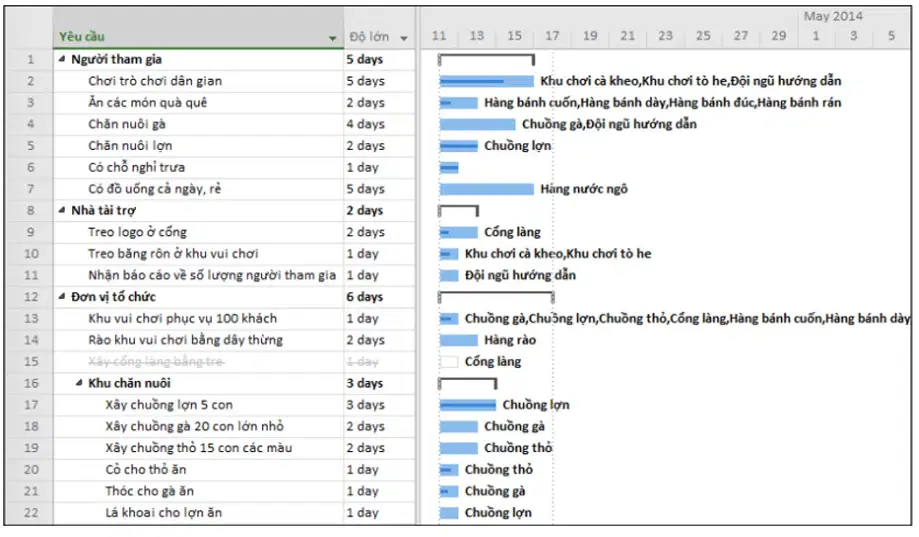
Task: Select task Chăn nuôi gà
Action: pos(127,124)
